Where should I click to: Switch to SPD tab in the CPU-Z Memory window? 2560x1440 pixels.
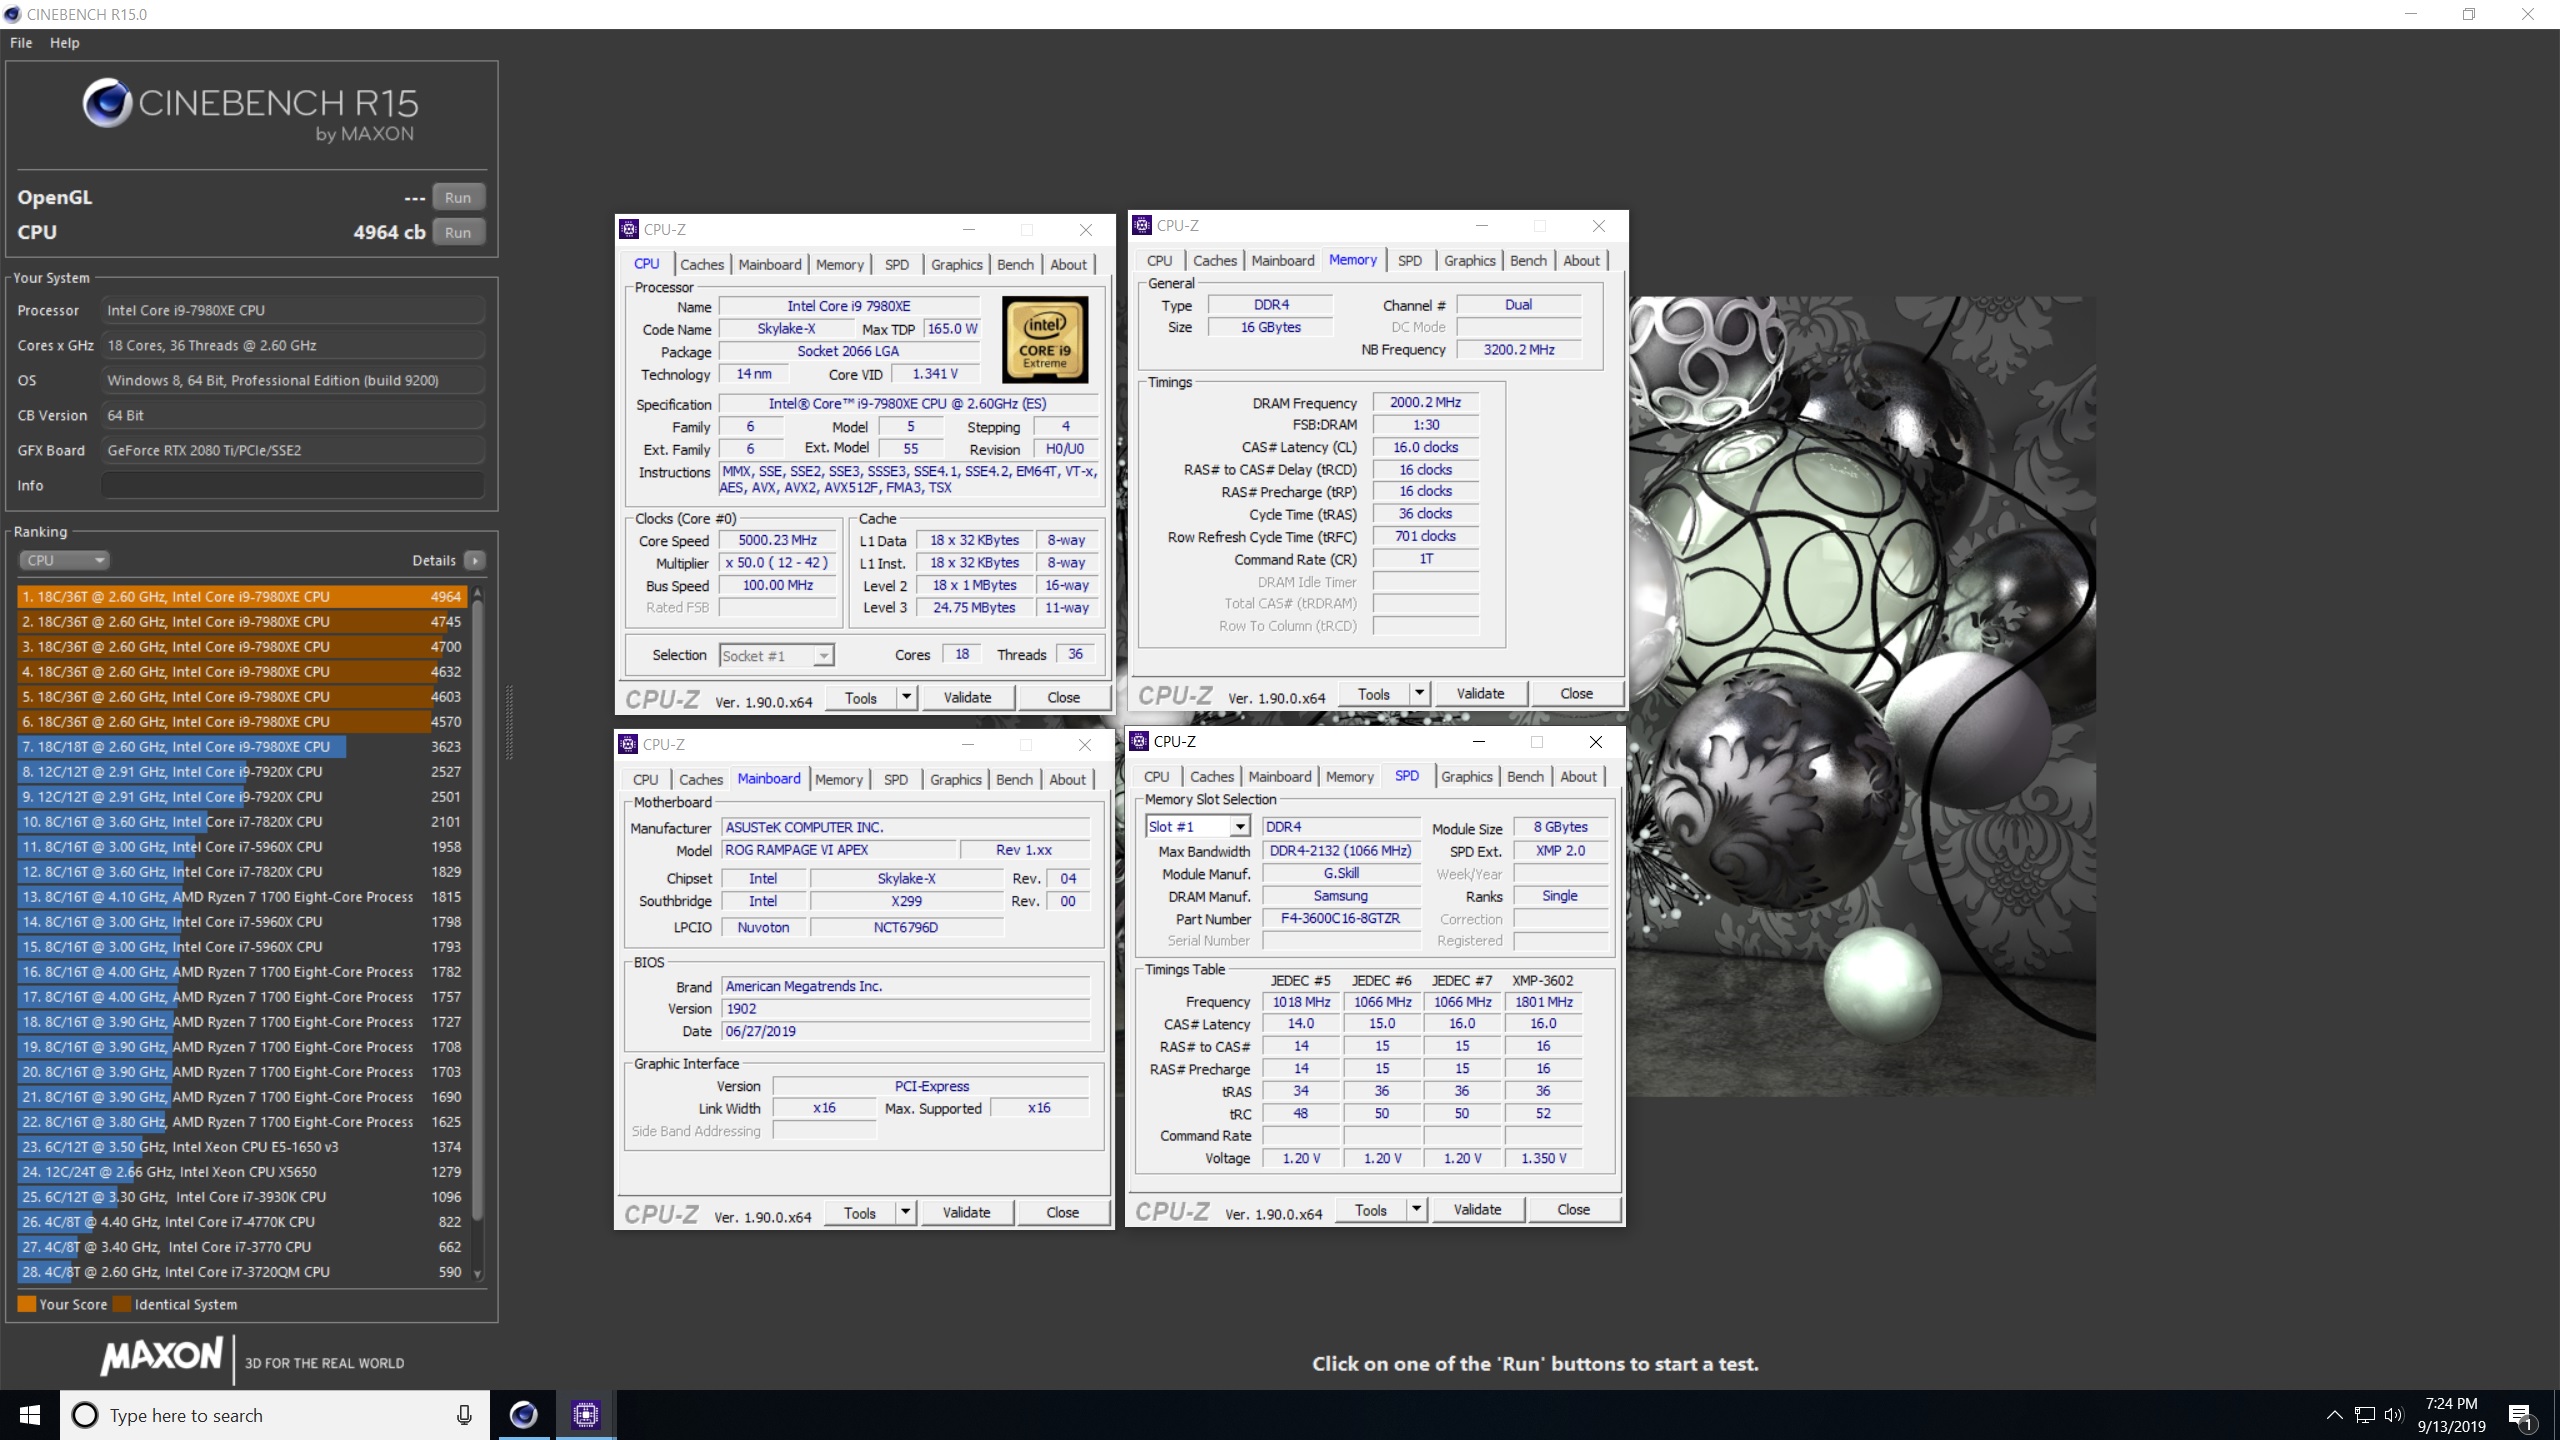tap(1409, 261)
